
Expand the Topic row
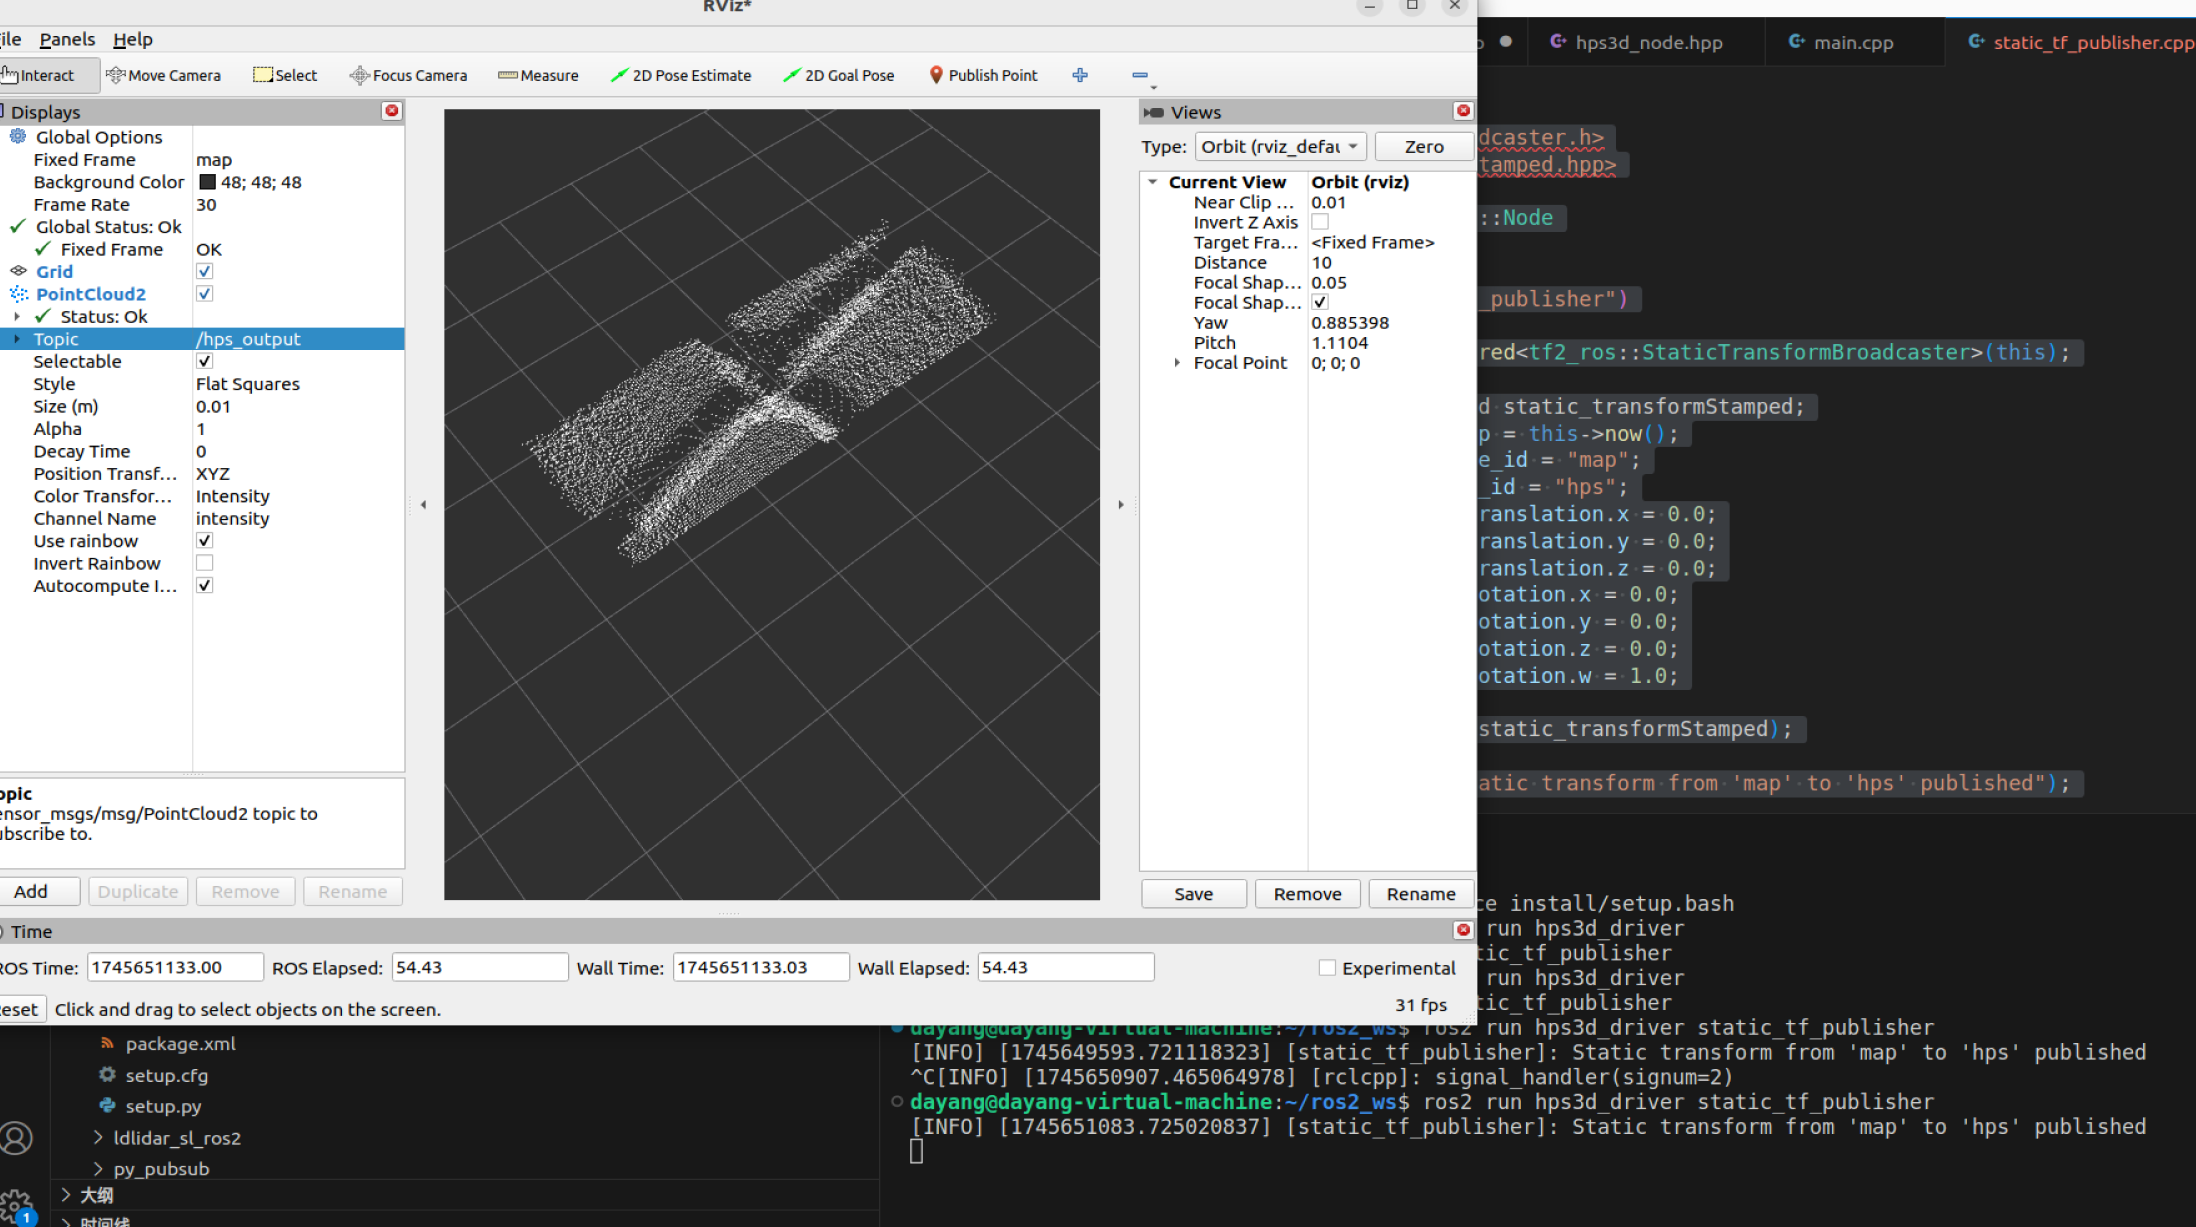tap(17, 339)
